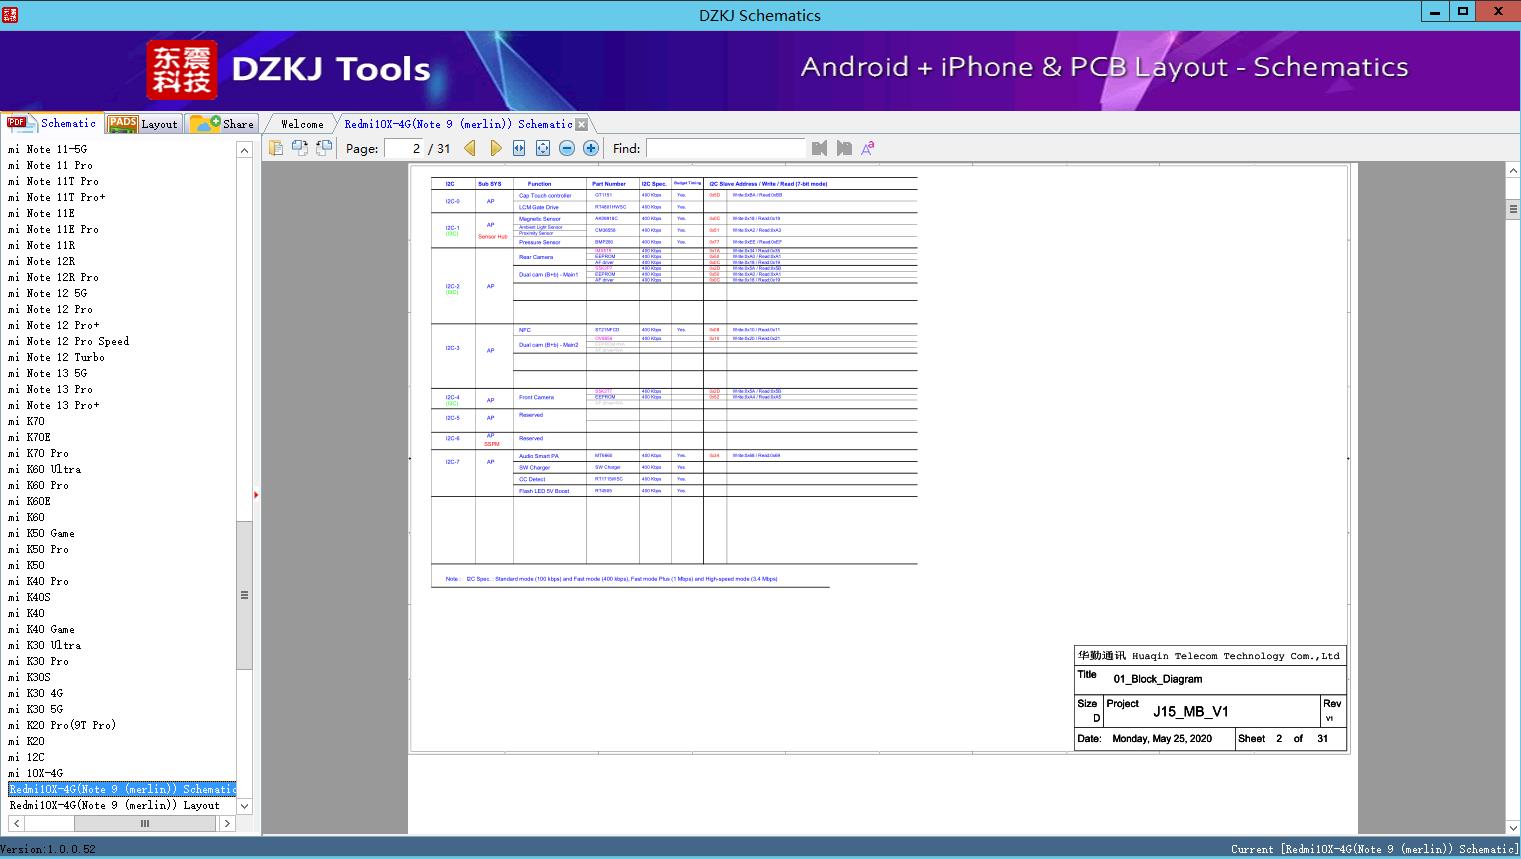Click the model list horizontal scroll left arrow

16,823
